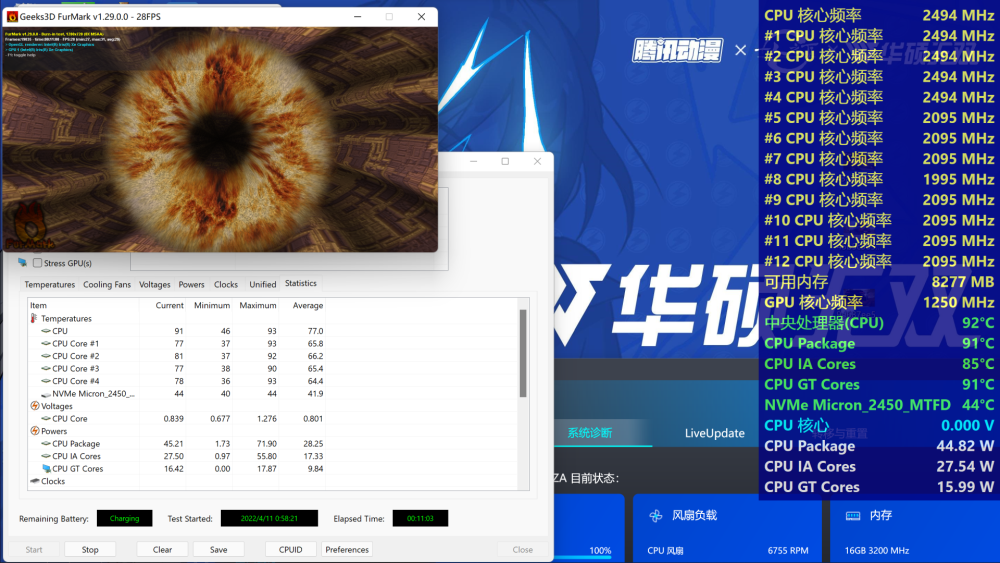The width and height of the screenshot is (1000, 563).
Task: Click the Test Started timestamp field
Action: click(269, 518)
